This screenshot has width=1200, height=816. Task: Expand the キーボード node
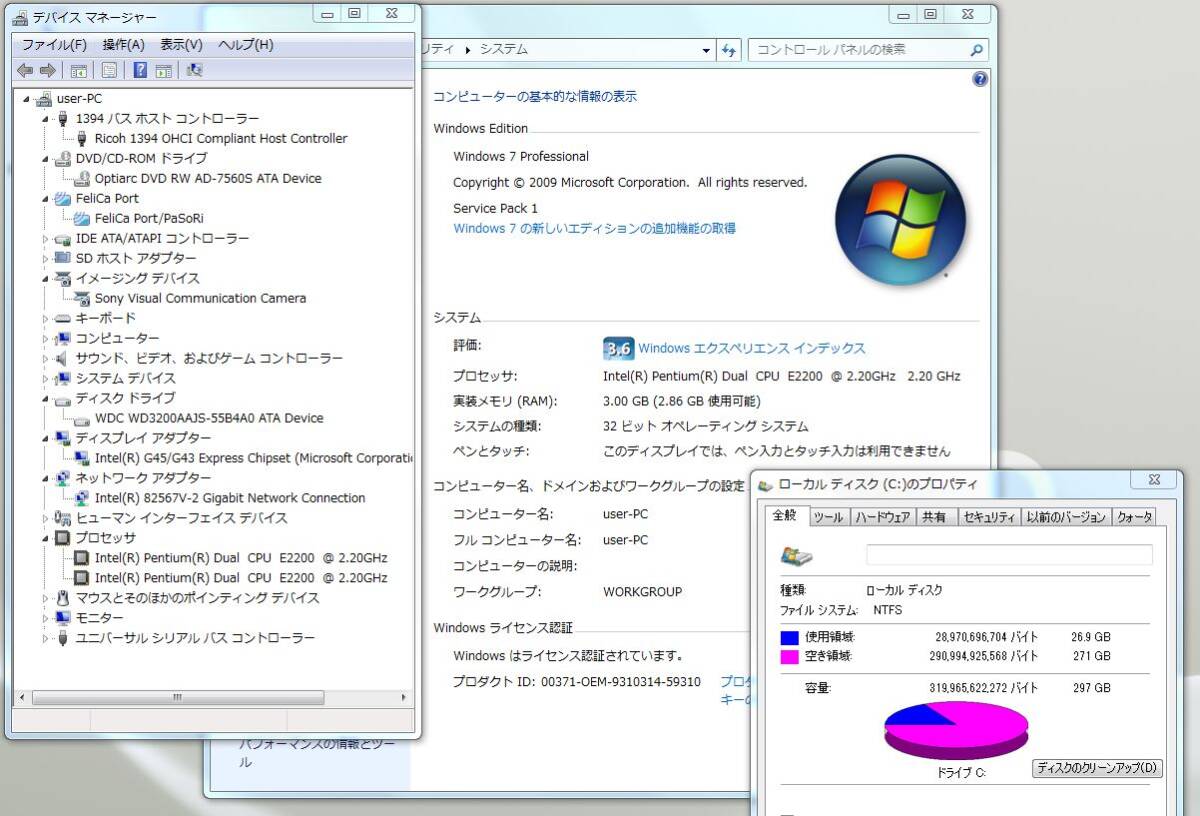click(x=46, y=318)
